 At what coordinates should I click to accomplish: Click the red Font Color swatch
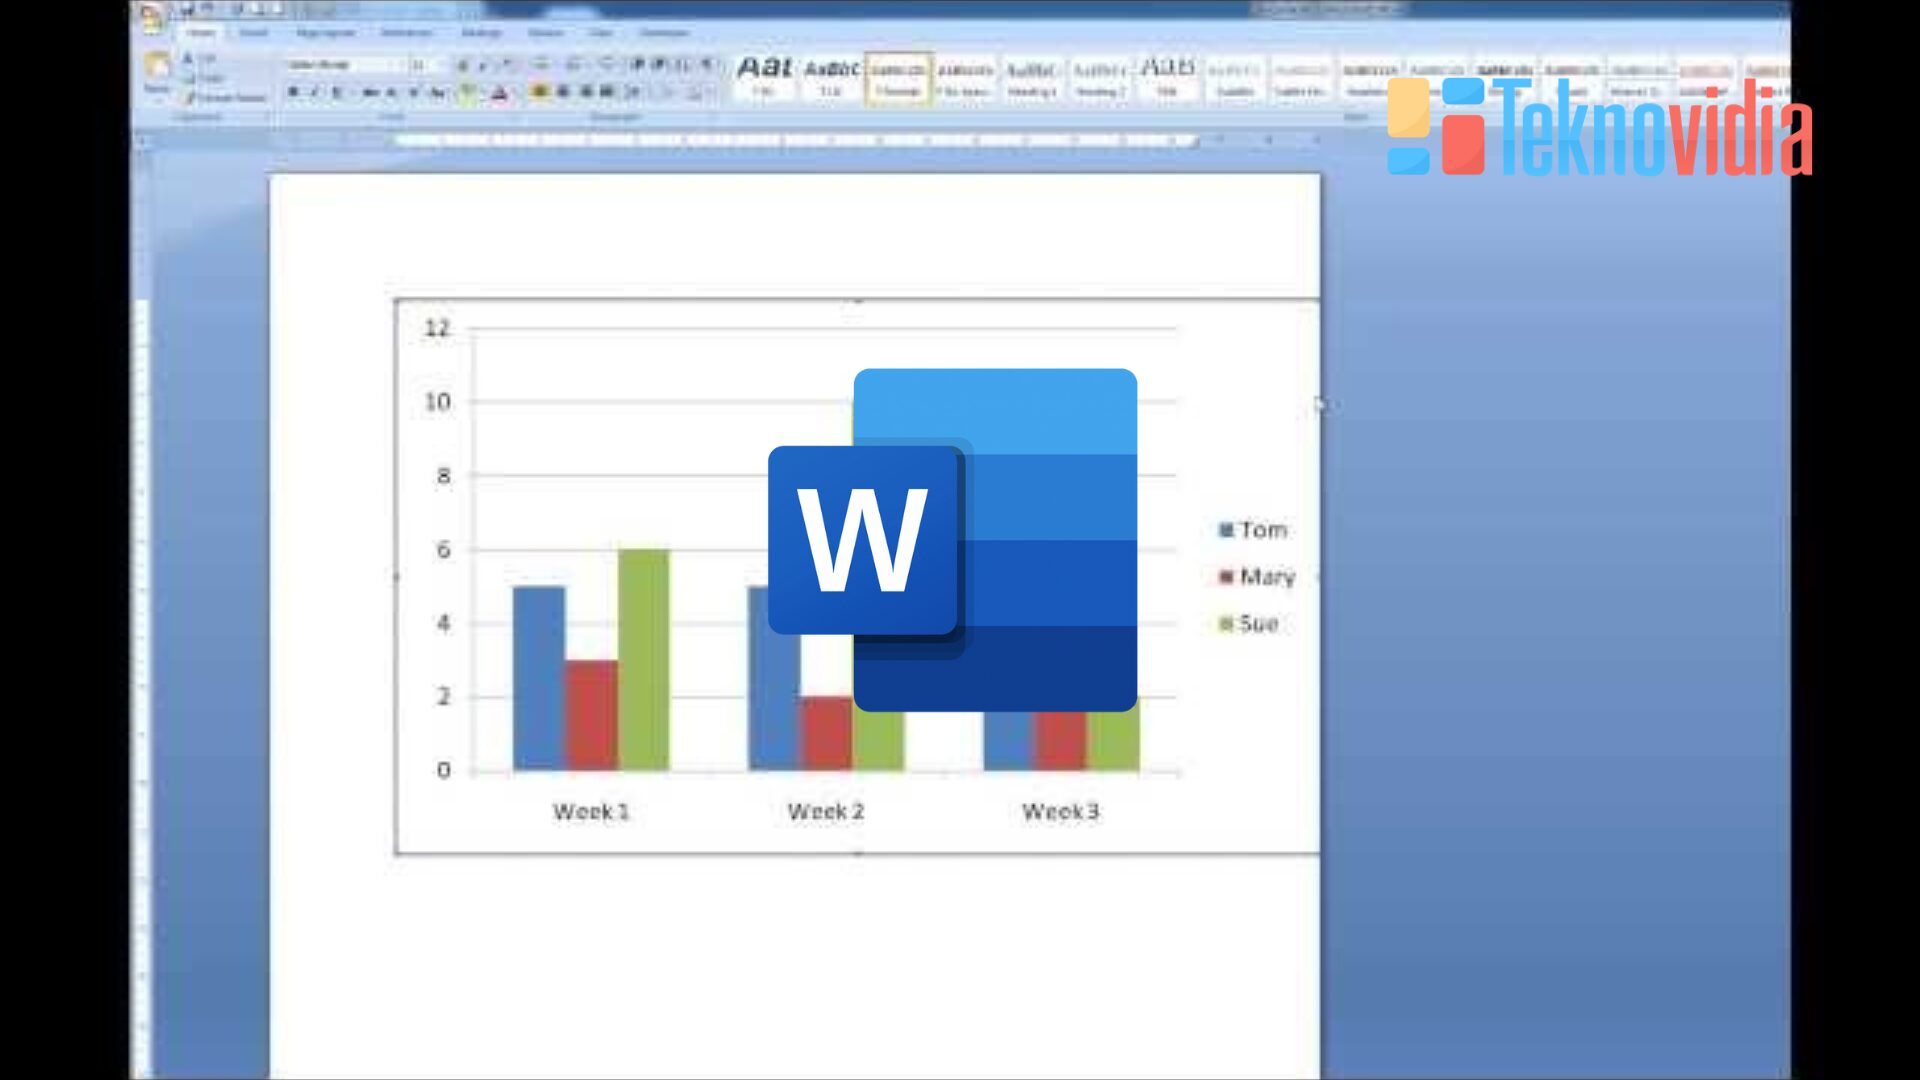tap(500, 93)
